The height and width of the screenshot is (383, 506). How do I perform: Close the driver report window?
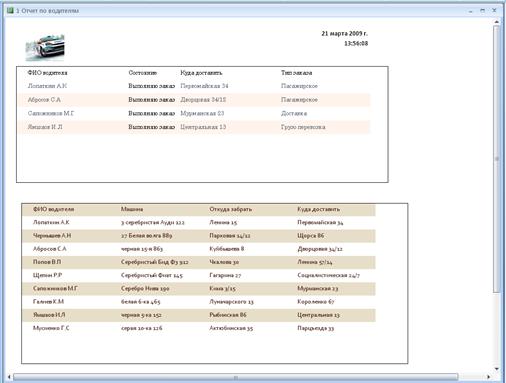pyautogui.click(x=494, y=11)
